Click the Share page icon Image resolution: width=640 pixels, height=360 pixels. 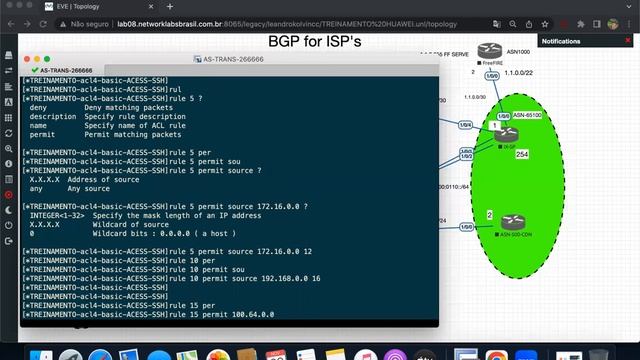[529, 24]
